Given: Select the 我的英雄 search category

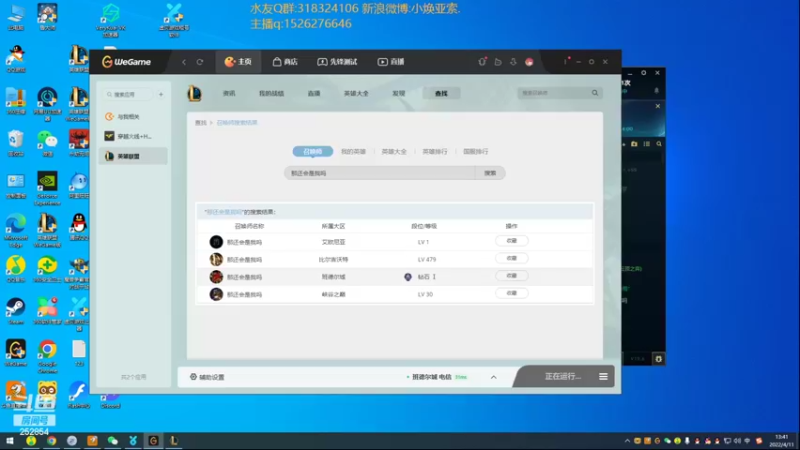Looking at the screenshot, I should [x=353, y=152].
